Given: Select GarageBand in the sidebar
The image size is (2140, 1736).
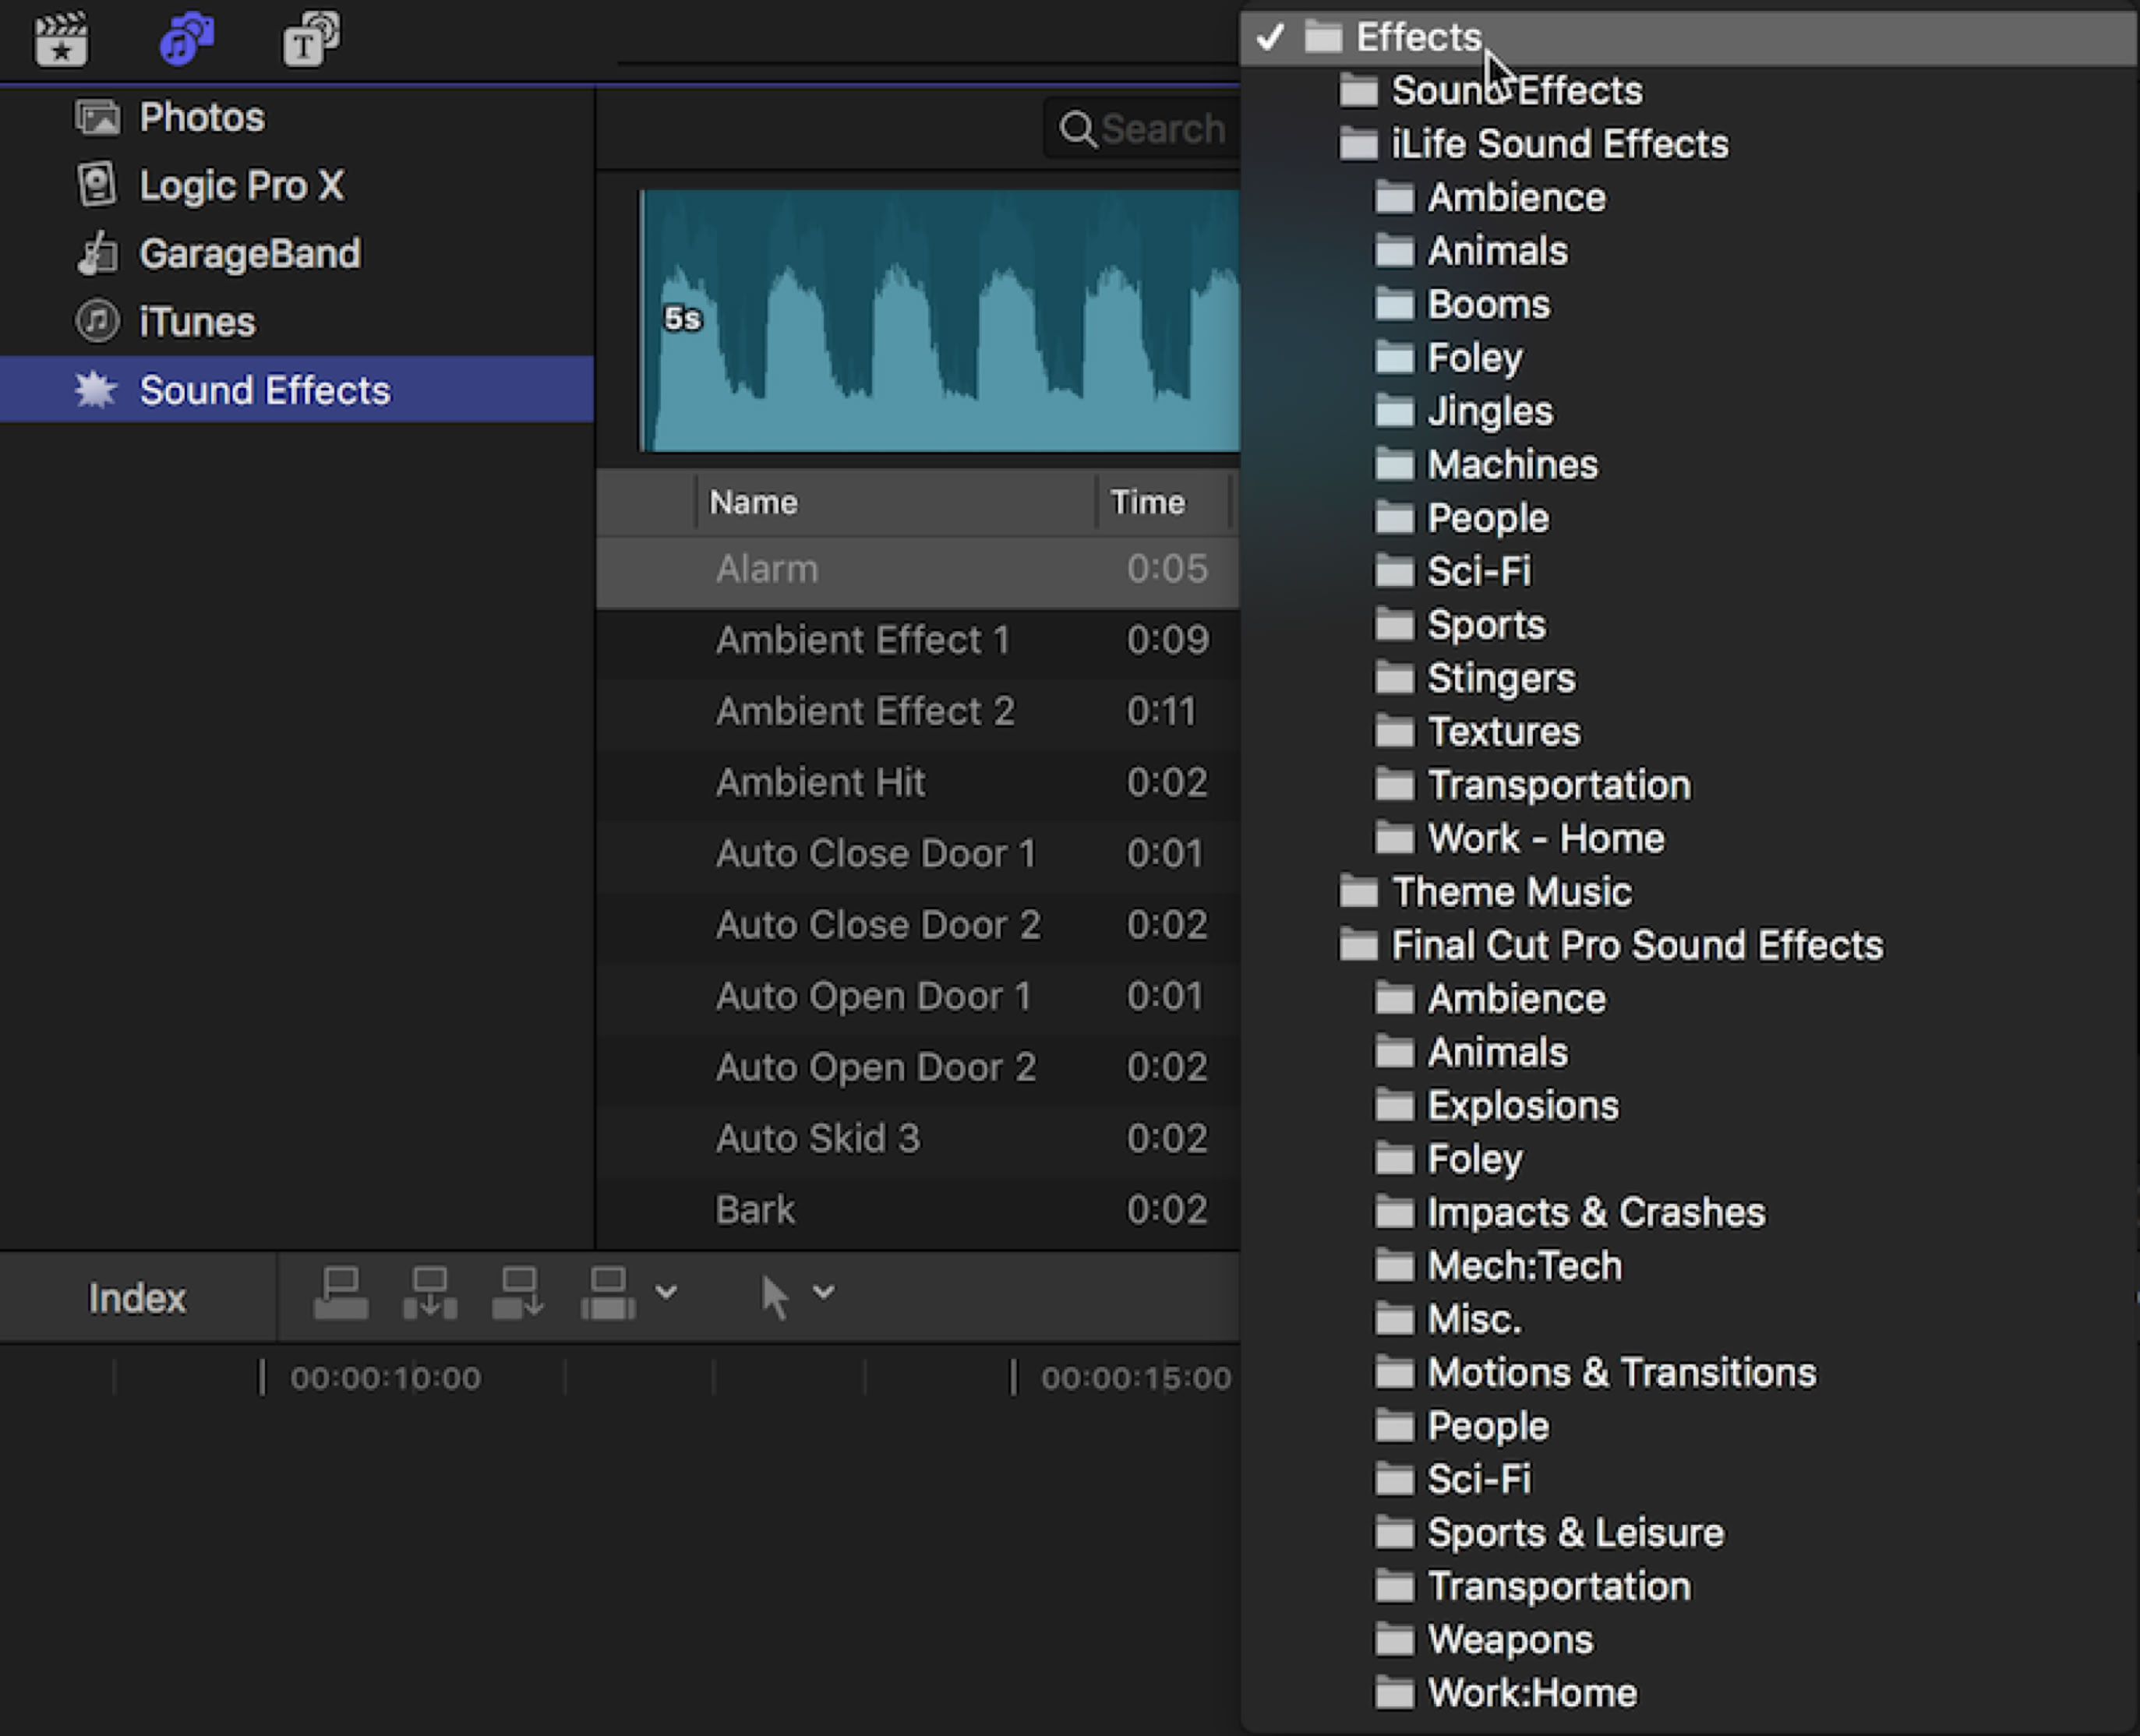Looking at the screenshot, I should pyautogui.click(x=249, y=253).
